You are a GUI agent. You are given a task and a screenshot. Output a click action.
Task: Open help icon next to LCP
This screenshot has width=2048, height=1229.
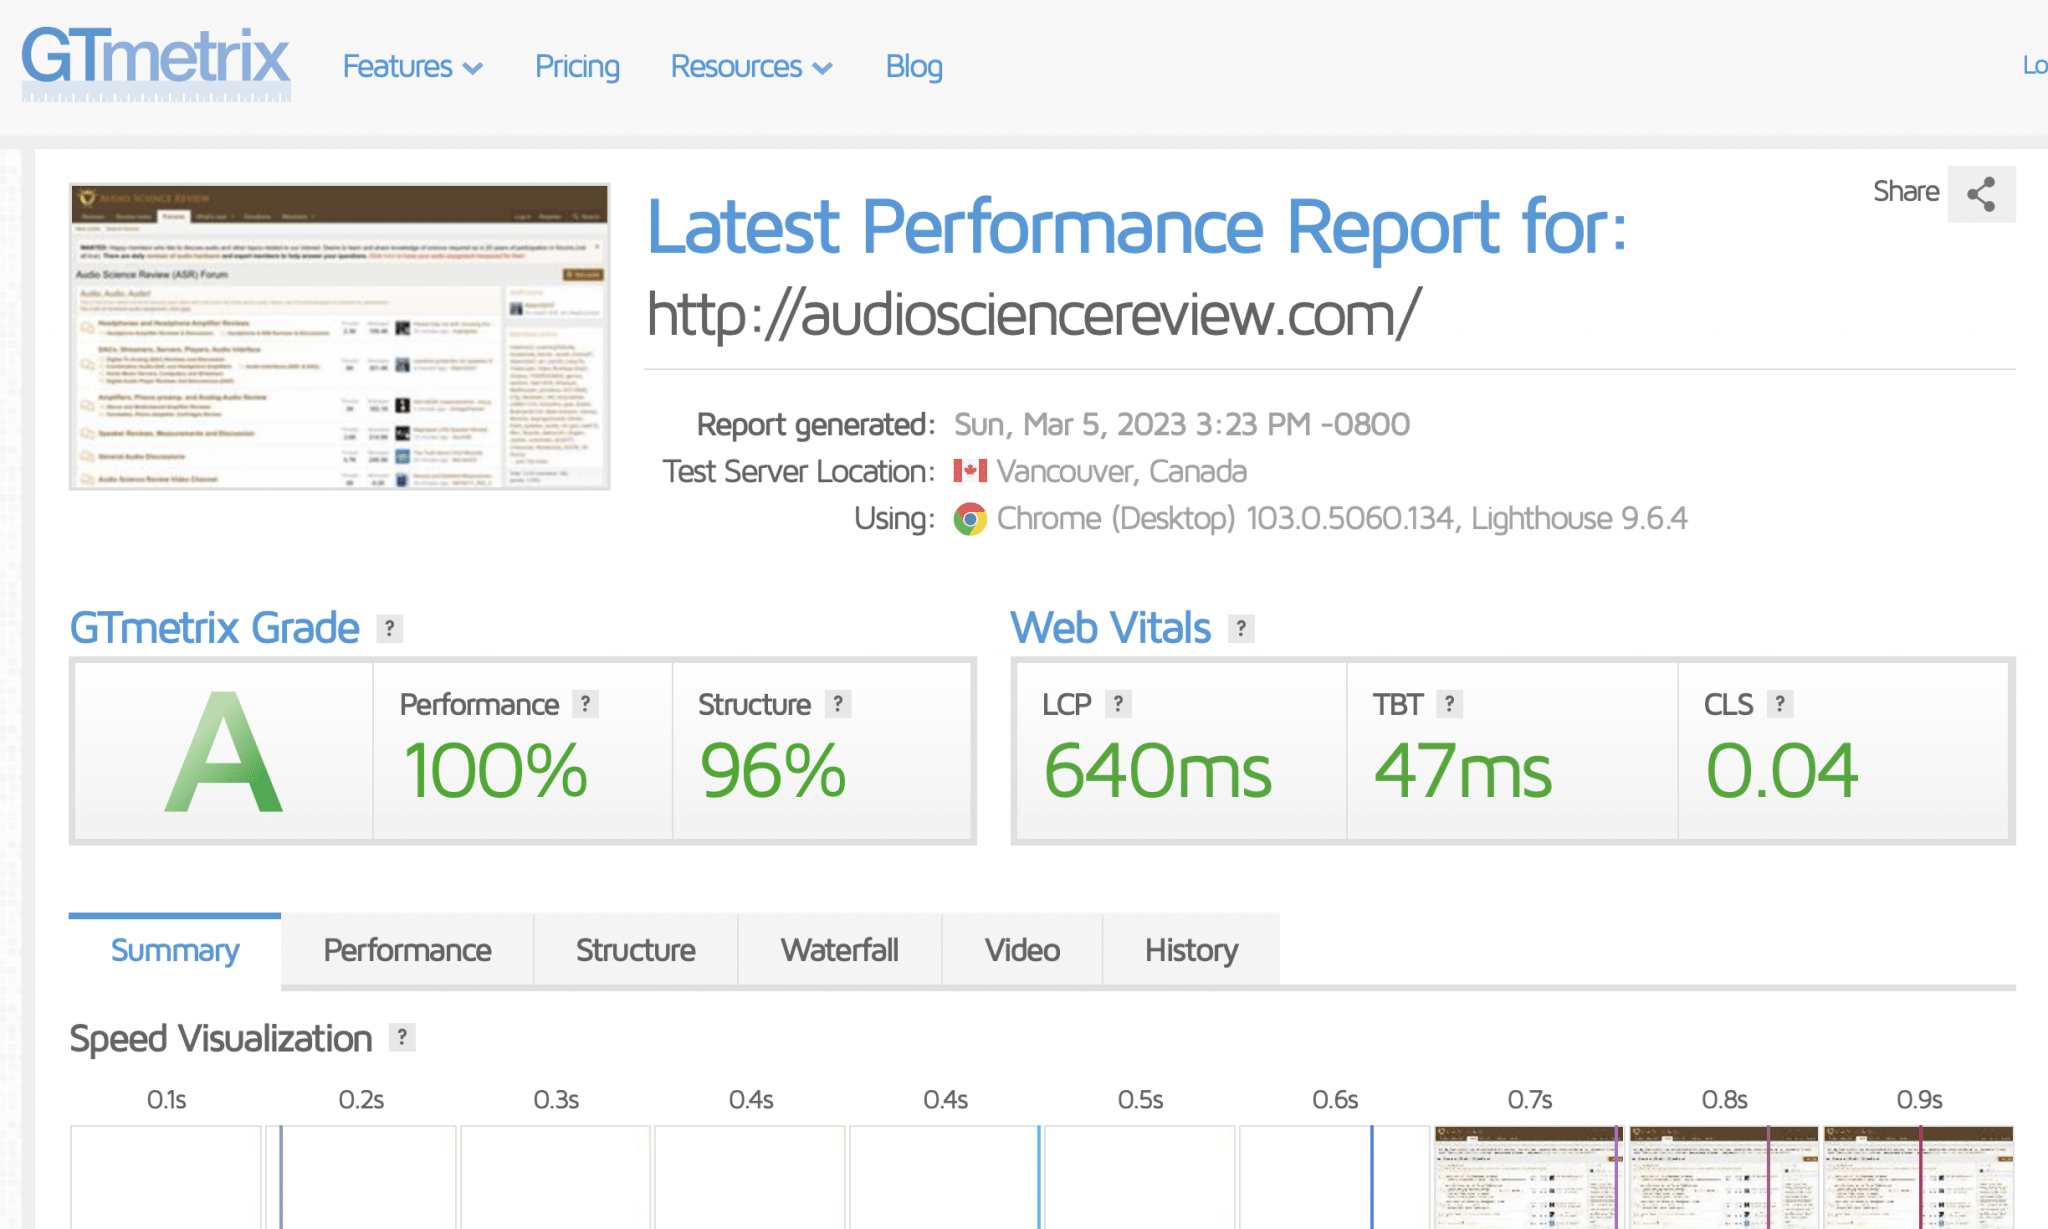coord(1118,704)
